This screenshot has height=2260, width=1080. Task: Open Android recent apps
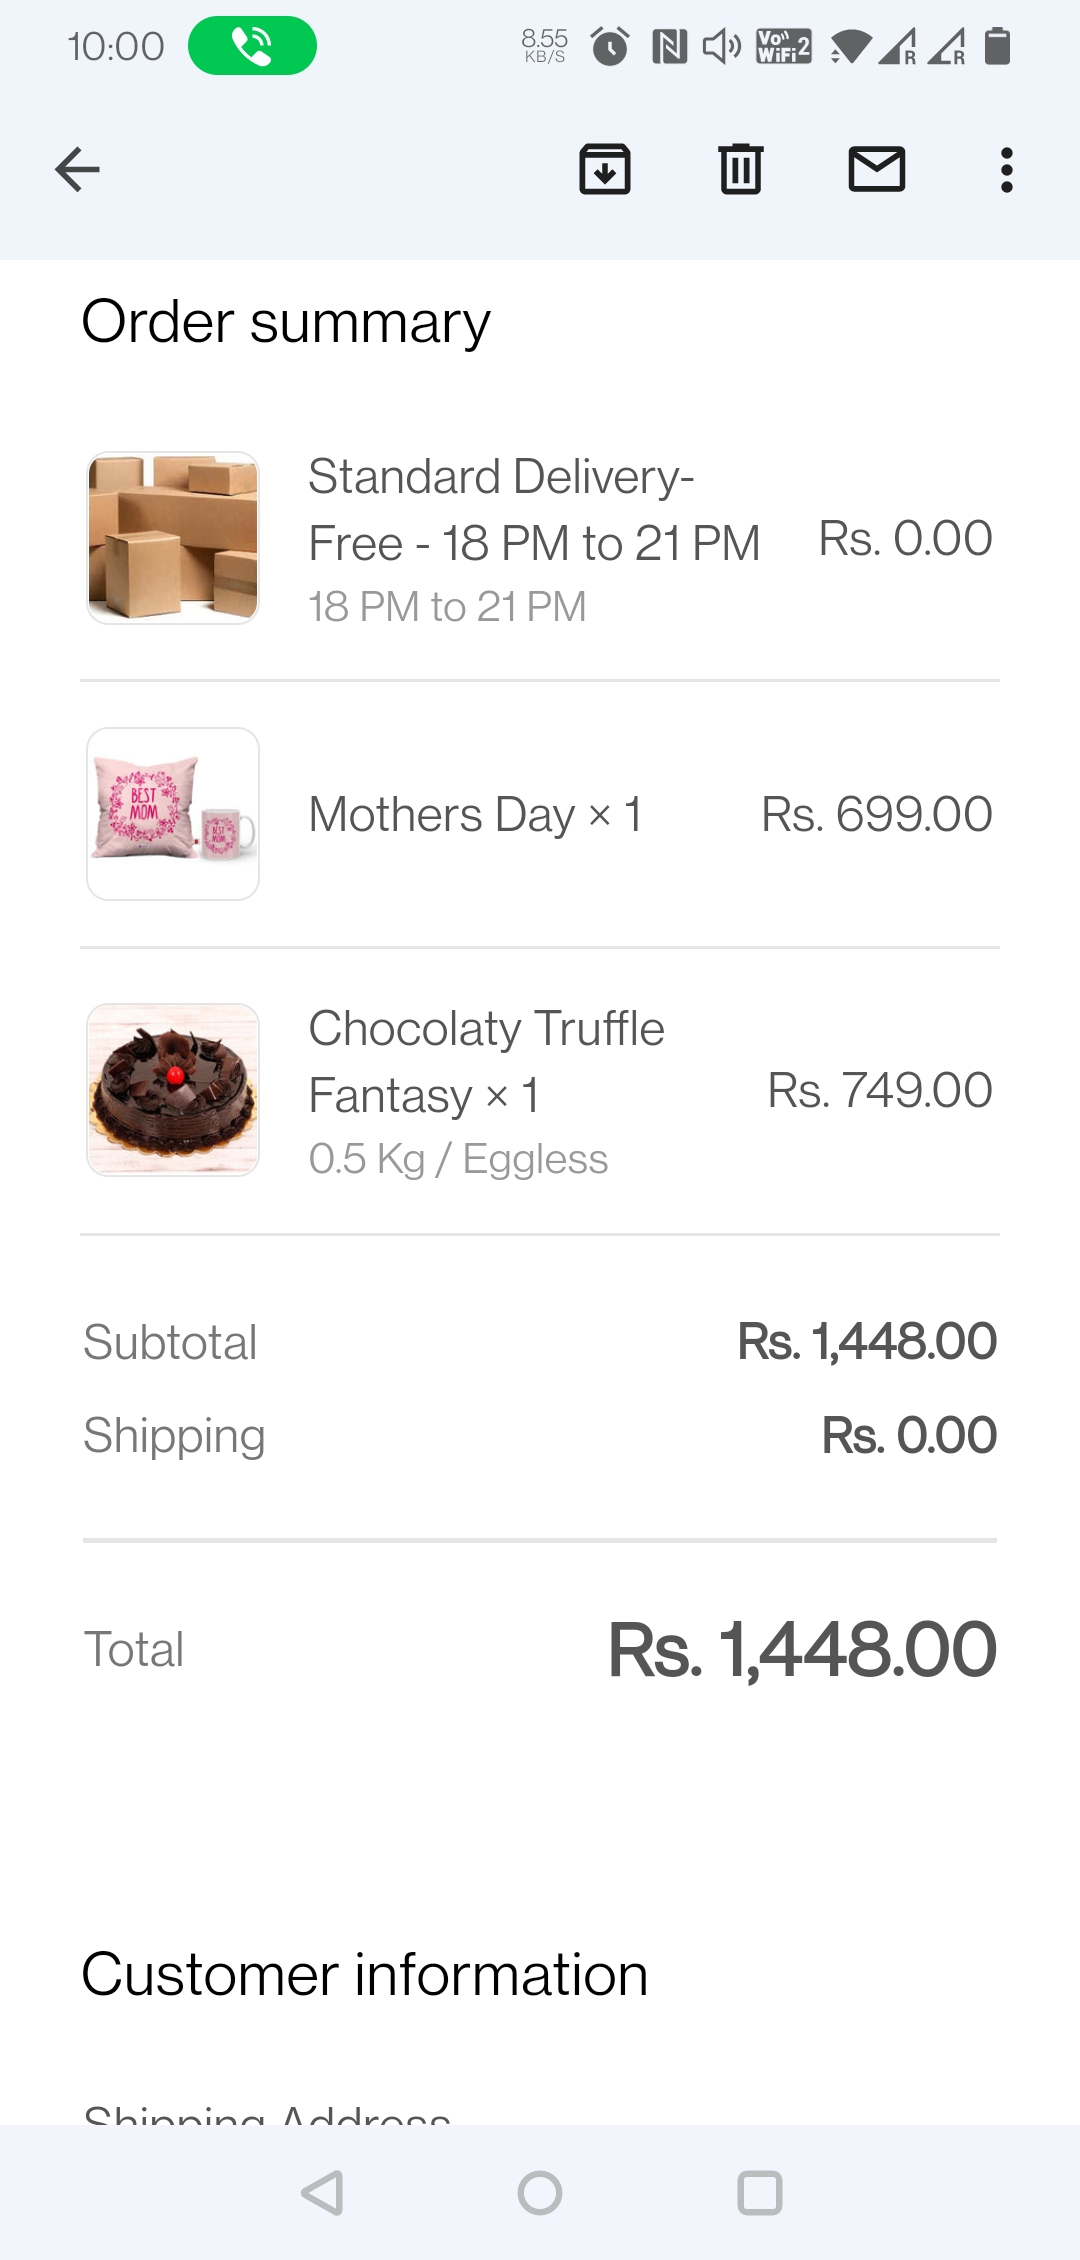click(759, 2193)
